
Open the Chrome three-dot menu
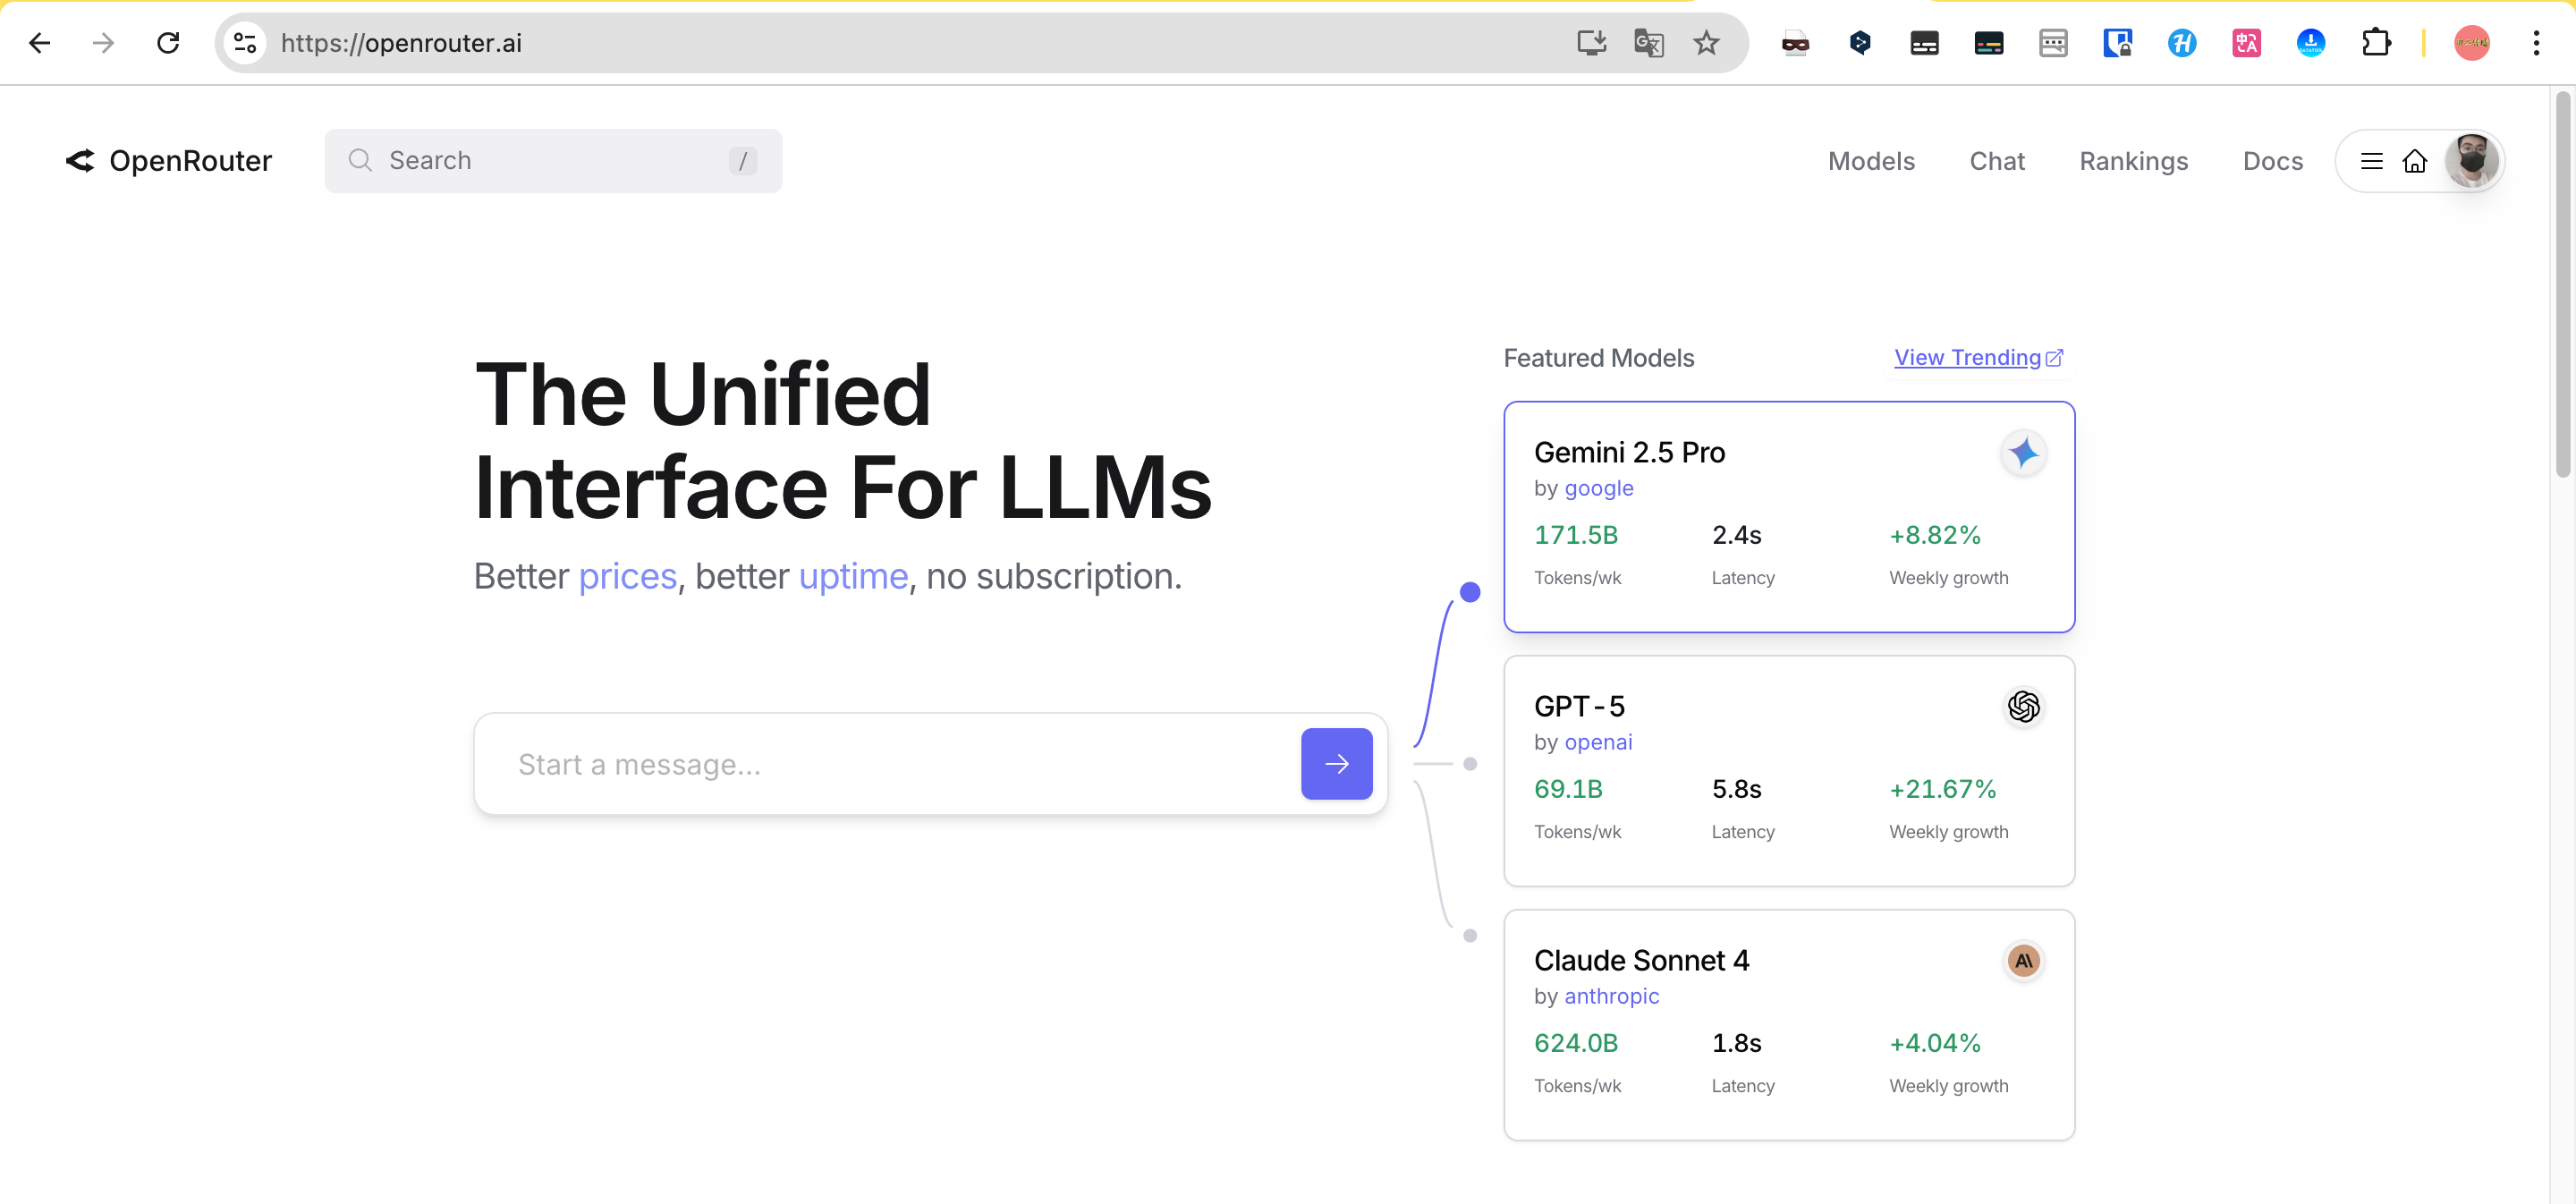tap(2536, 43)
